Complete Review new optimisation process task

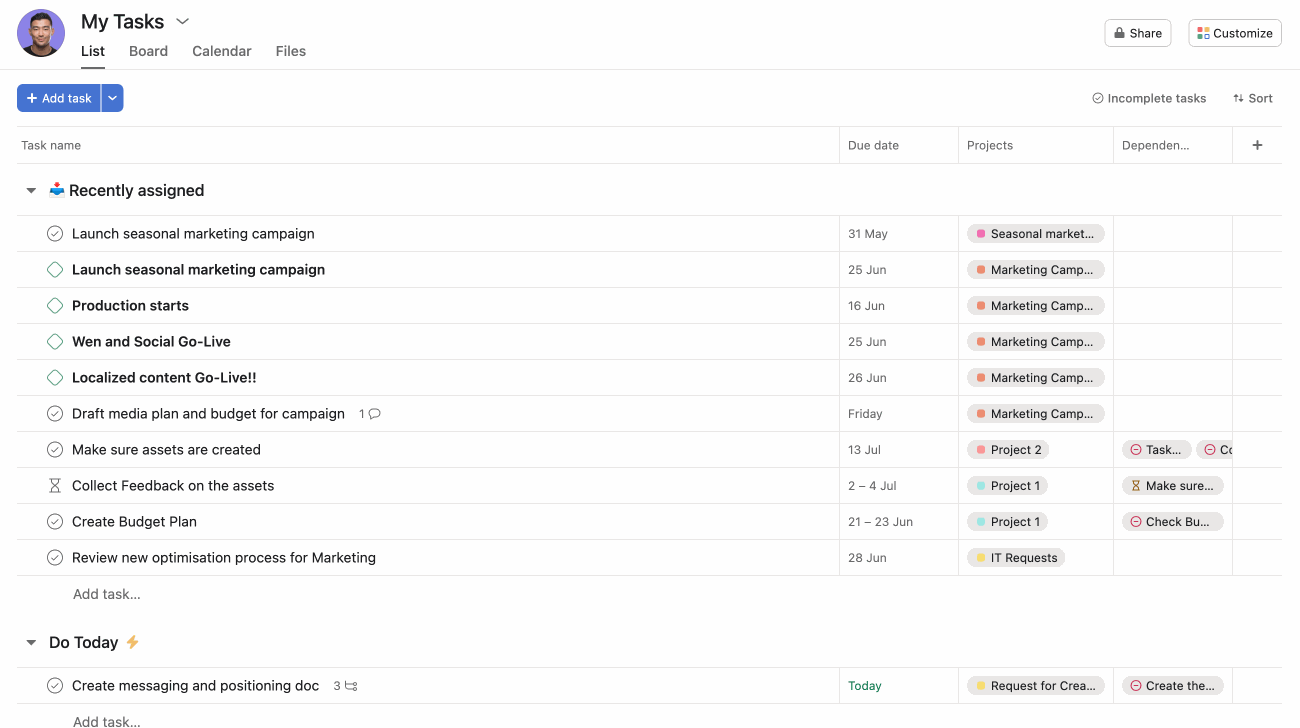pos(55,558)
